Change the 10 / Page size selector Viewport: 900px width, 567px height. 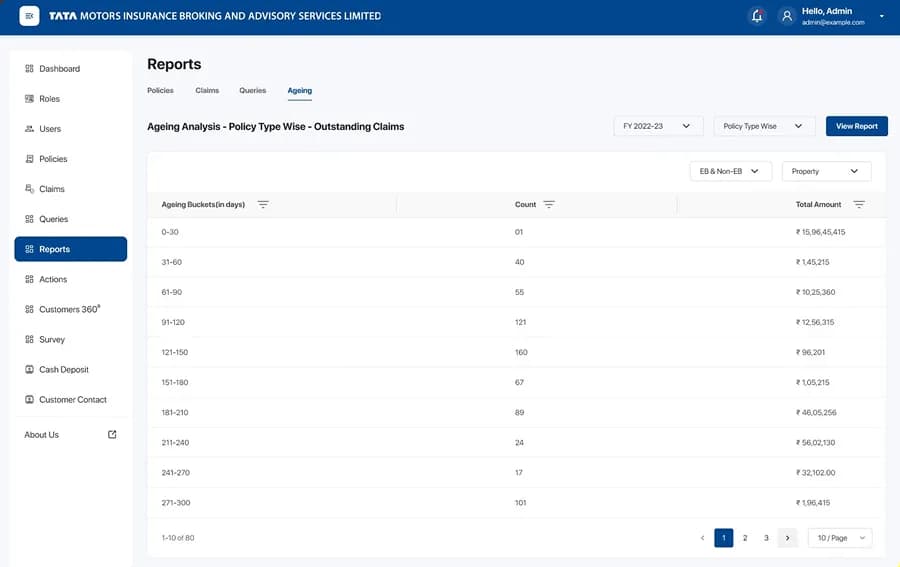840,538
